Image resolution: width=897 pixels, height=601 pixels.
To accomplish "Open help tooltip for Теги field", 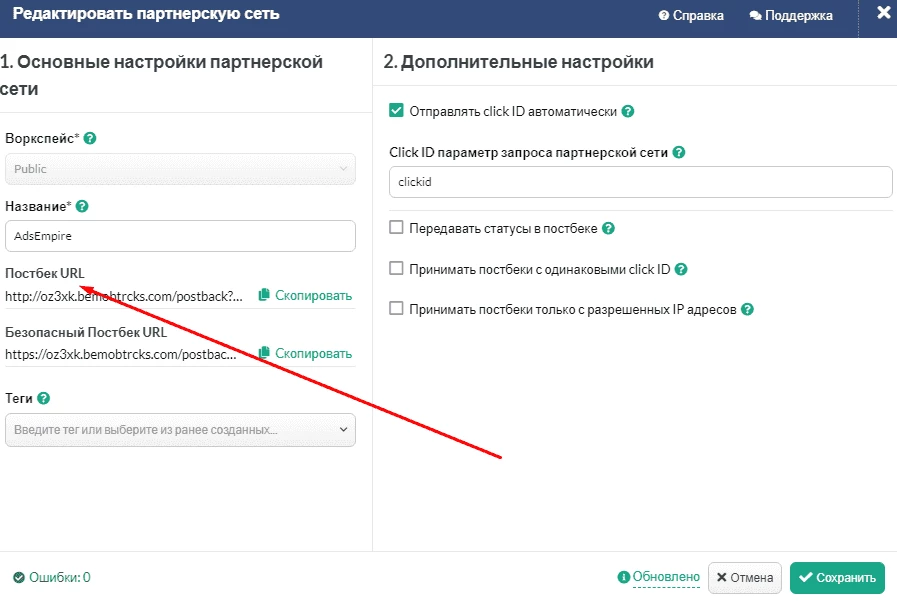I will tap(43, 399).
